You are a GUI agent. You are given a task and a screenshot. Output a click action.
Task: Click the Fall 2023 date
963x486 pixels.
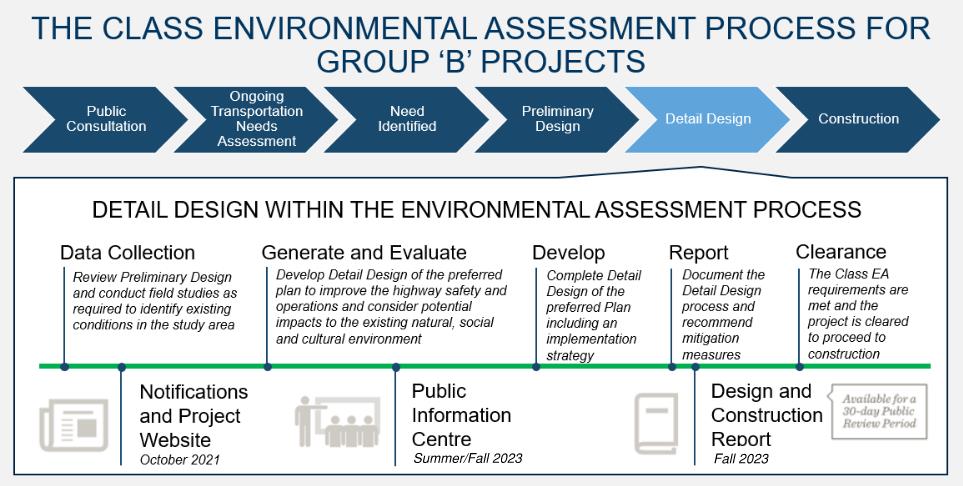click(x=741, y=458)
